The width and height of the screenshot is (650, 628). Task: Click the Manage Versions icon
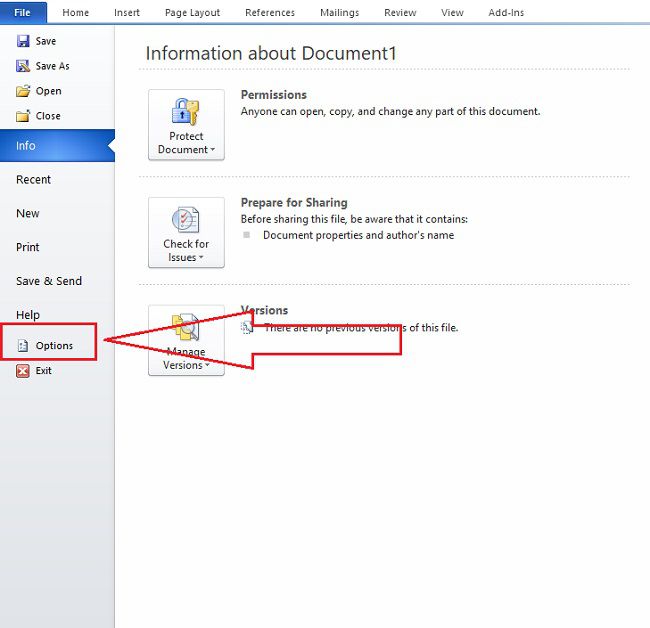coord(186,327)
